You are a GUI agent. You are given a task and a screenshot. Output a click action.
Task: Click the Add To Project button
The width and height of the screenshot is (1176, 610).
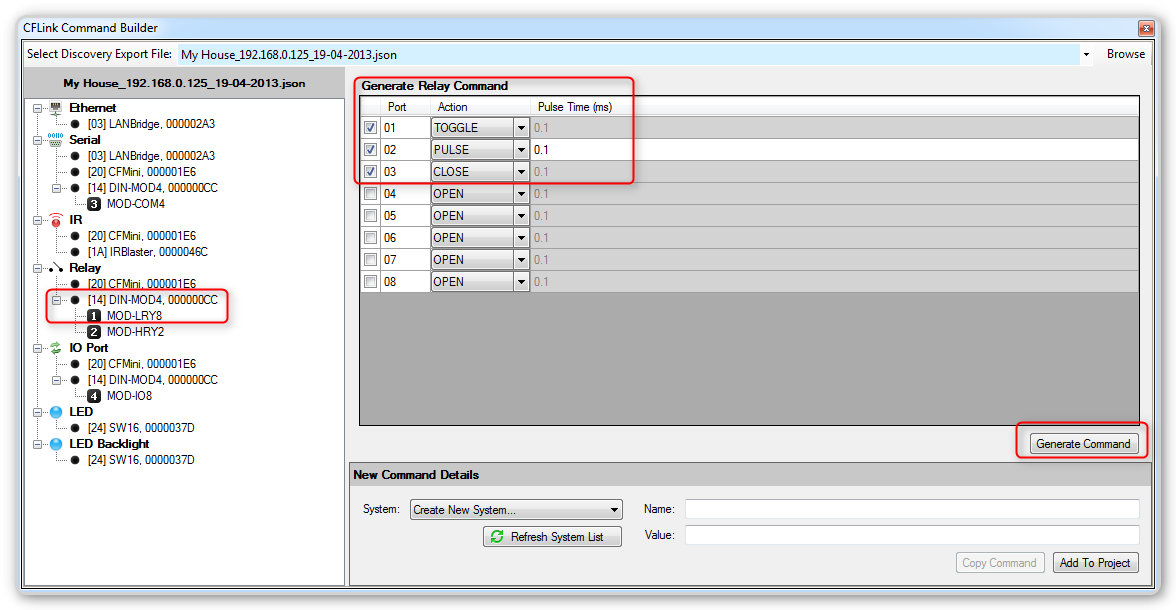tap(1095, 563)
